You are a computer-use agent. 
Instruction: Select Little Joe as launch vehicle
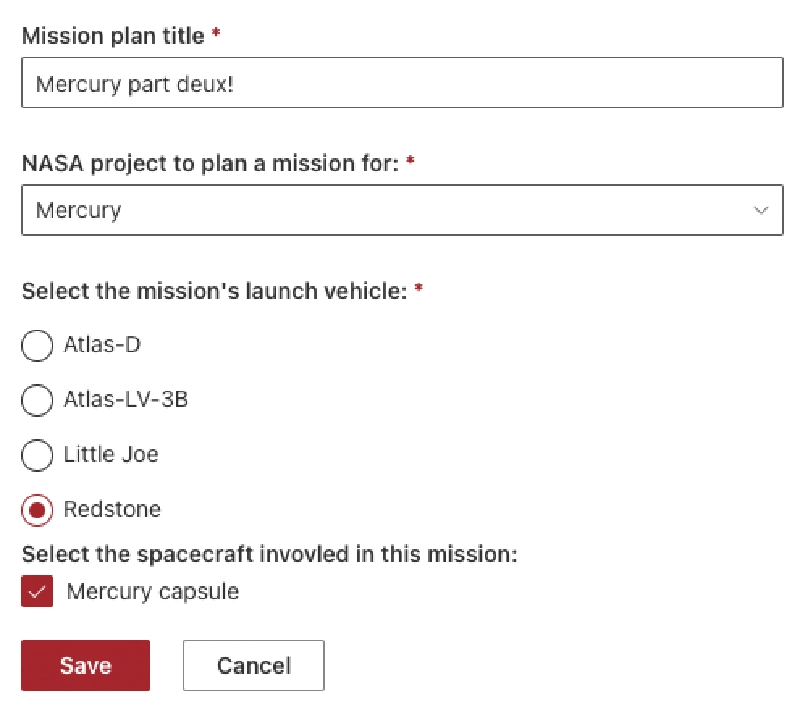click(x=37, y=455)
